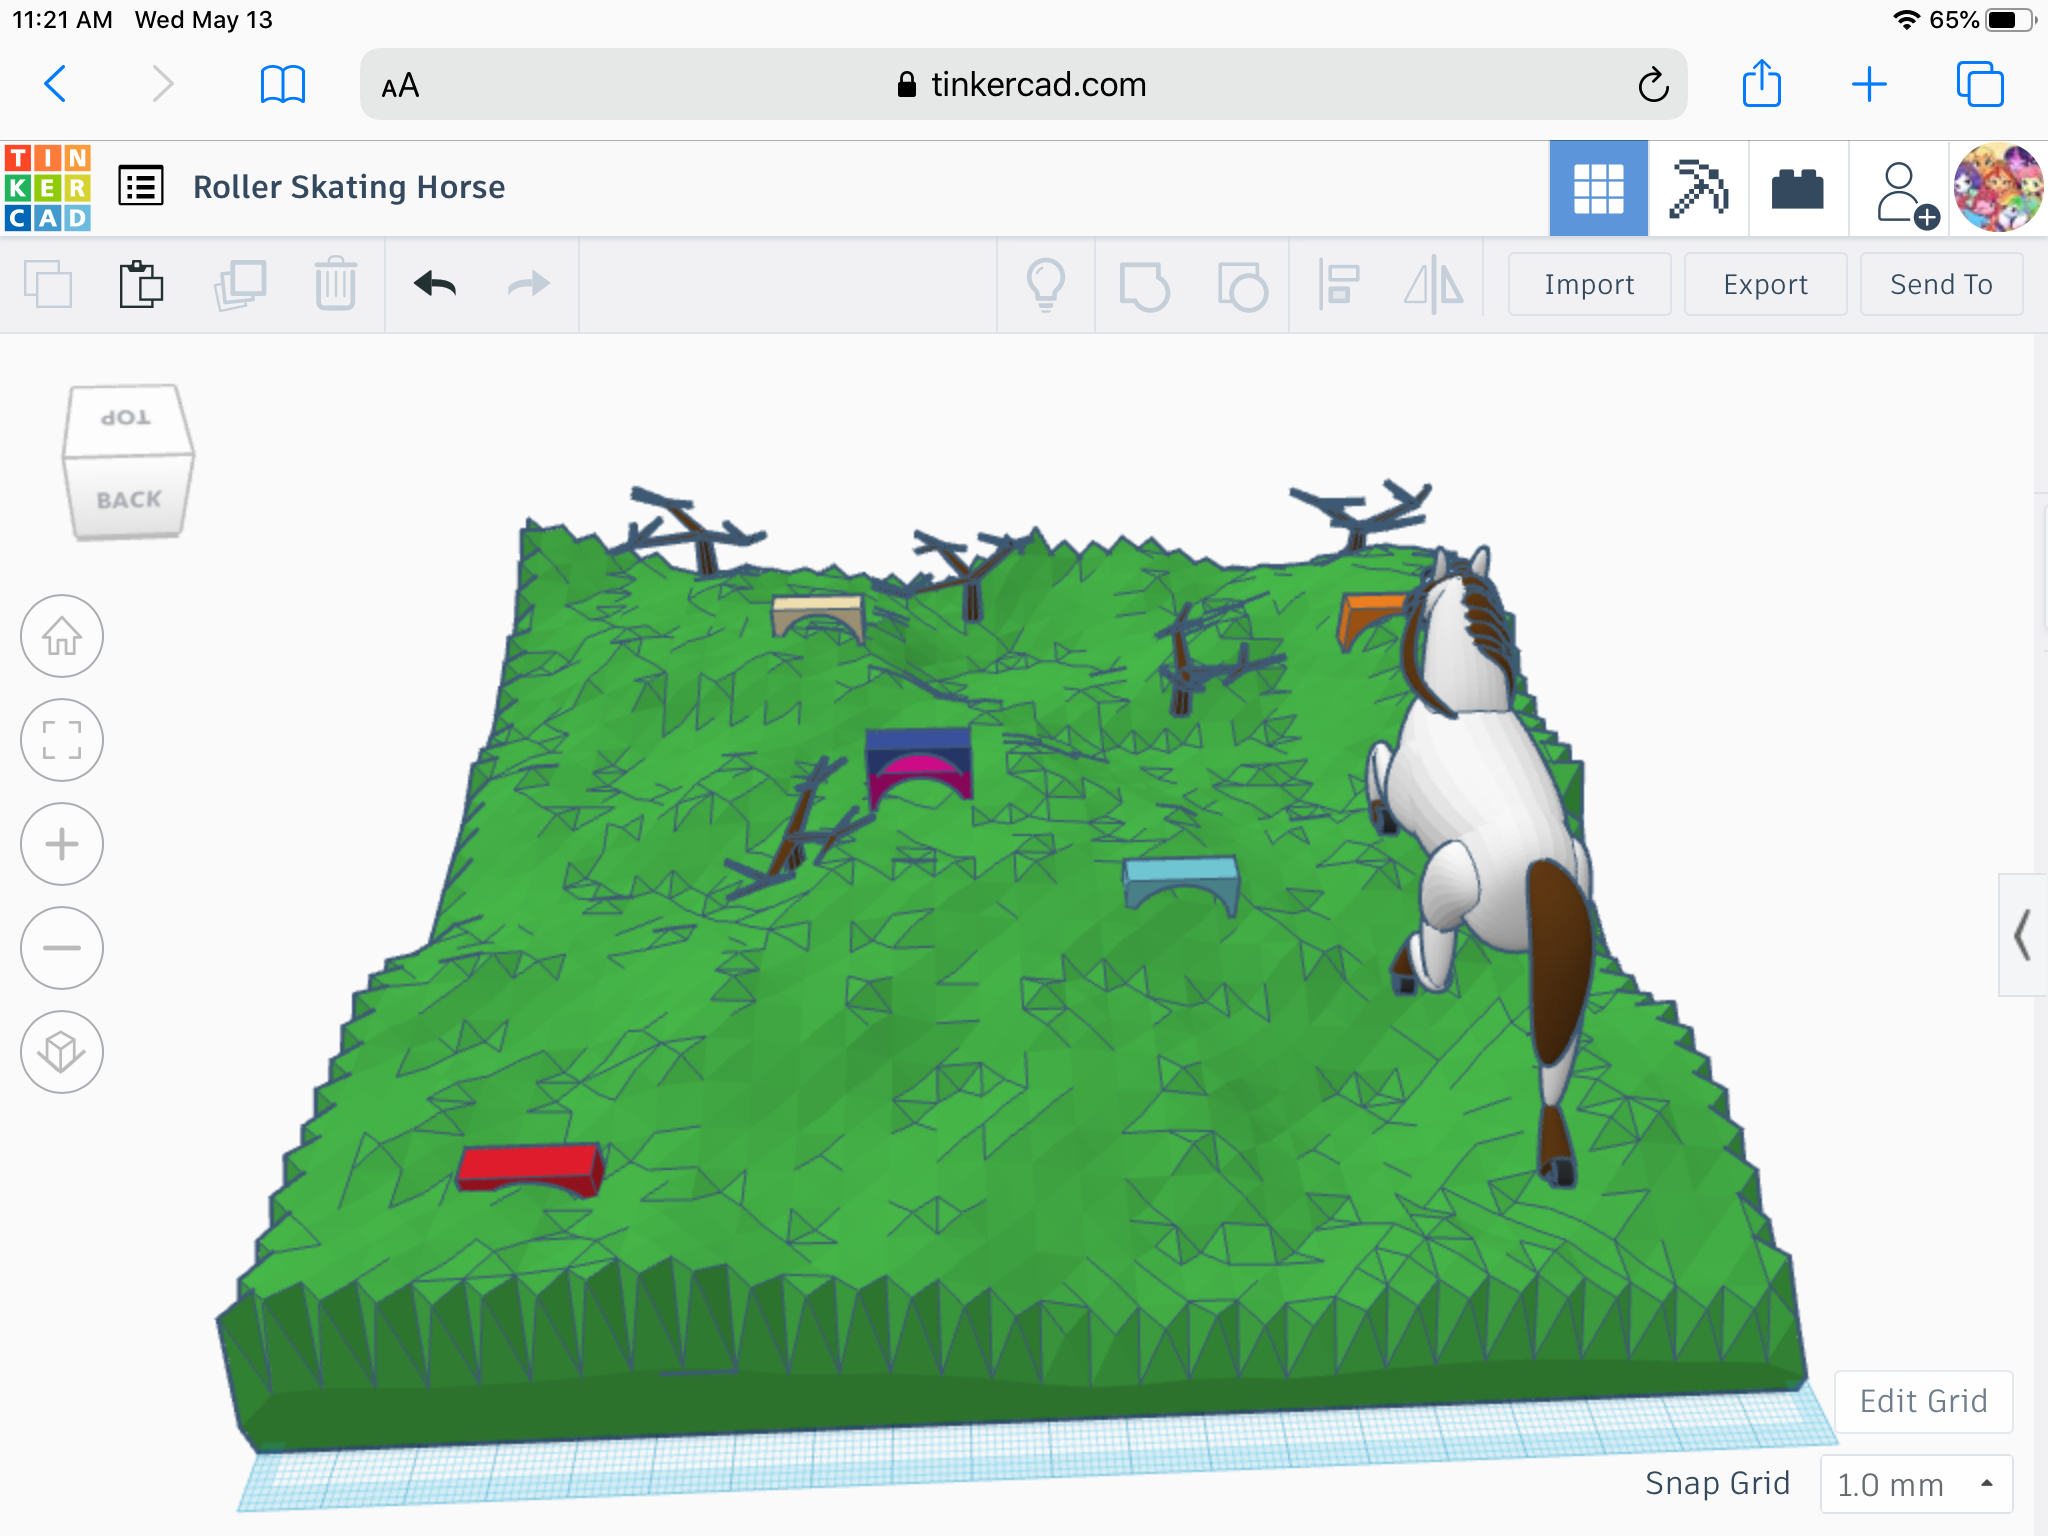Click the Zoom in button
The height and width of the screenshot is (1536, 2048).
62,845
